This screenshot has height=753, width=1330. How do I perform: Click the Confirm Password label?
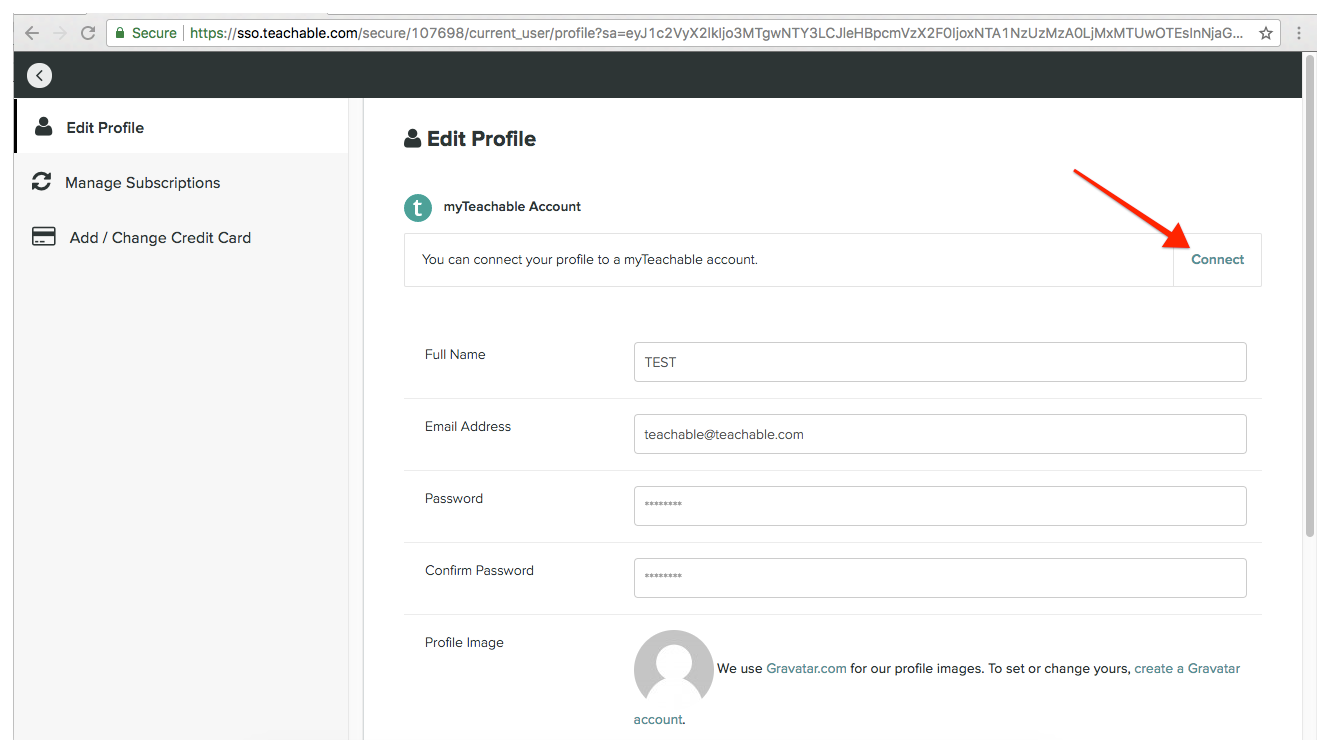479,570
